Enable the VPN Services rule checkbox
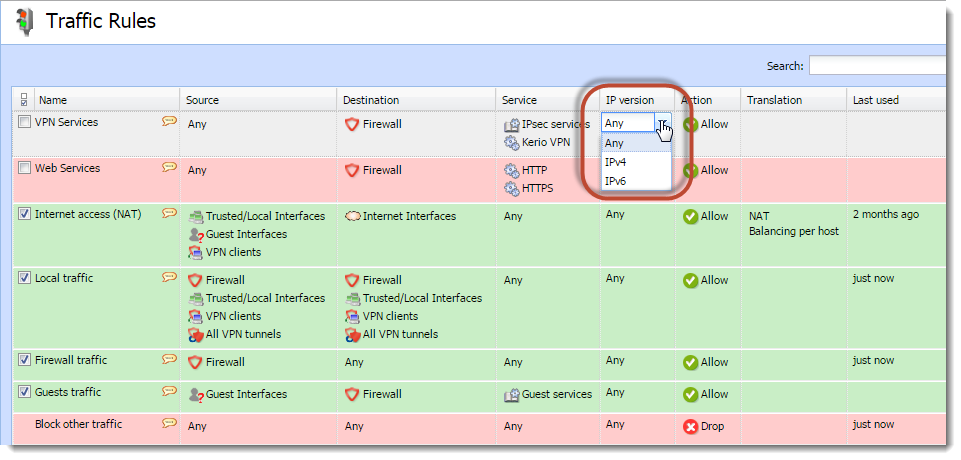 click(x=24, y=122)
